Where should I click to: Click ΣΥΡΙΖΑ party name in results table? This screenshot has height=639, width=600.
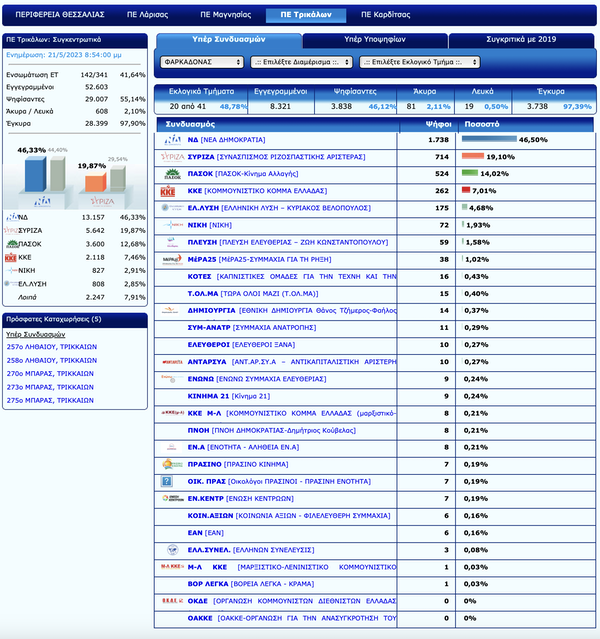(x=276, y=157)
